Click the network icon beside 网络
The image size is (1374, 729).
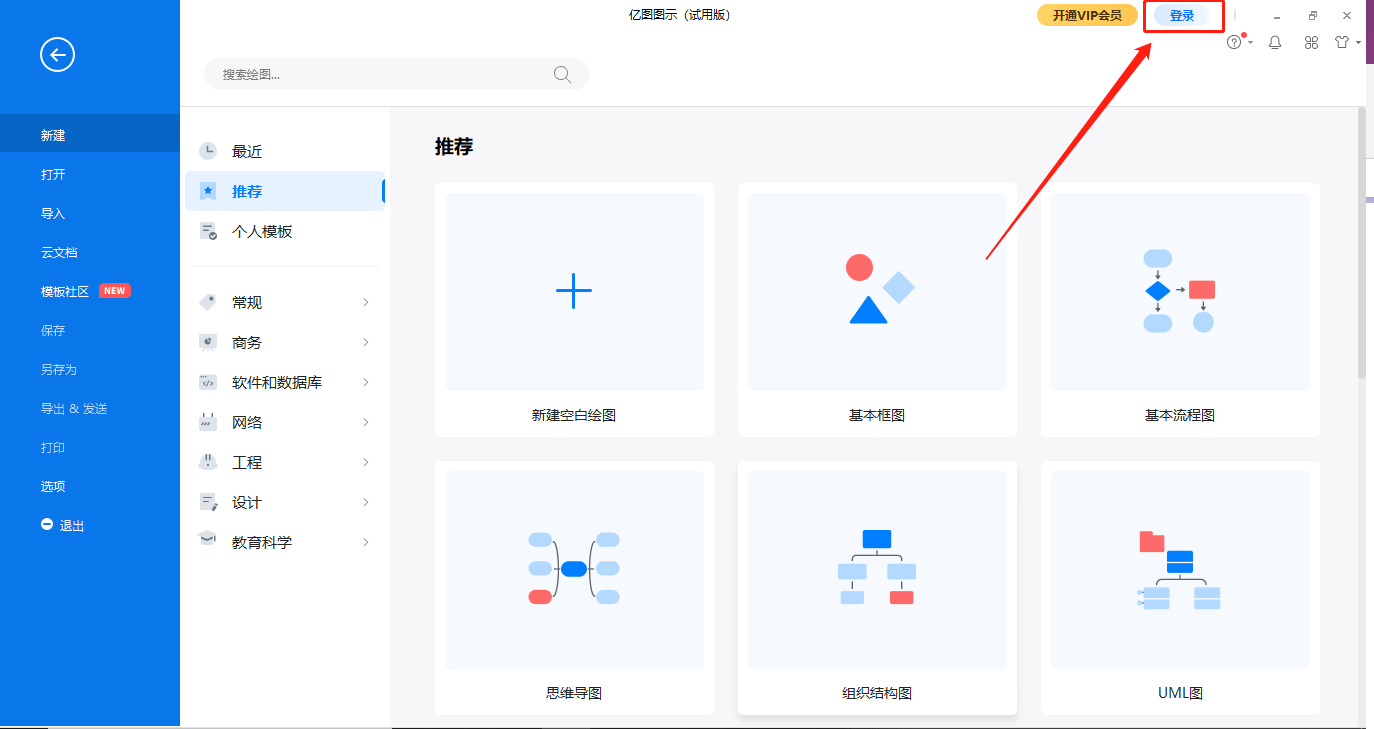(x=208, y=422)
